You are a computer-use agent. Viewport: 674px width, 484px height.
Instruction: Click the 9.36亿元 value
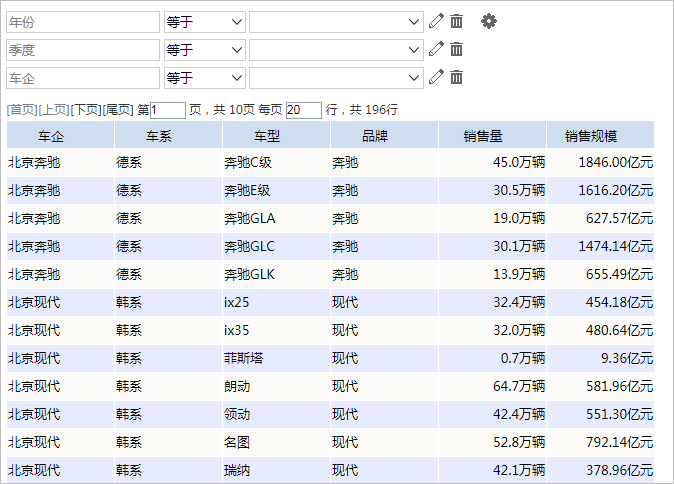(x=627, y=358)
